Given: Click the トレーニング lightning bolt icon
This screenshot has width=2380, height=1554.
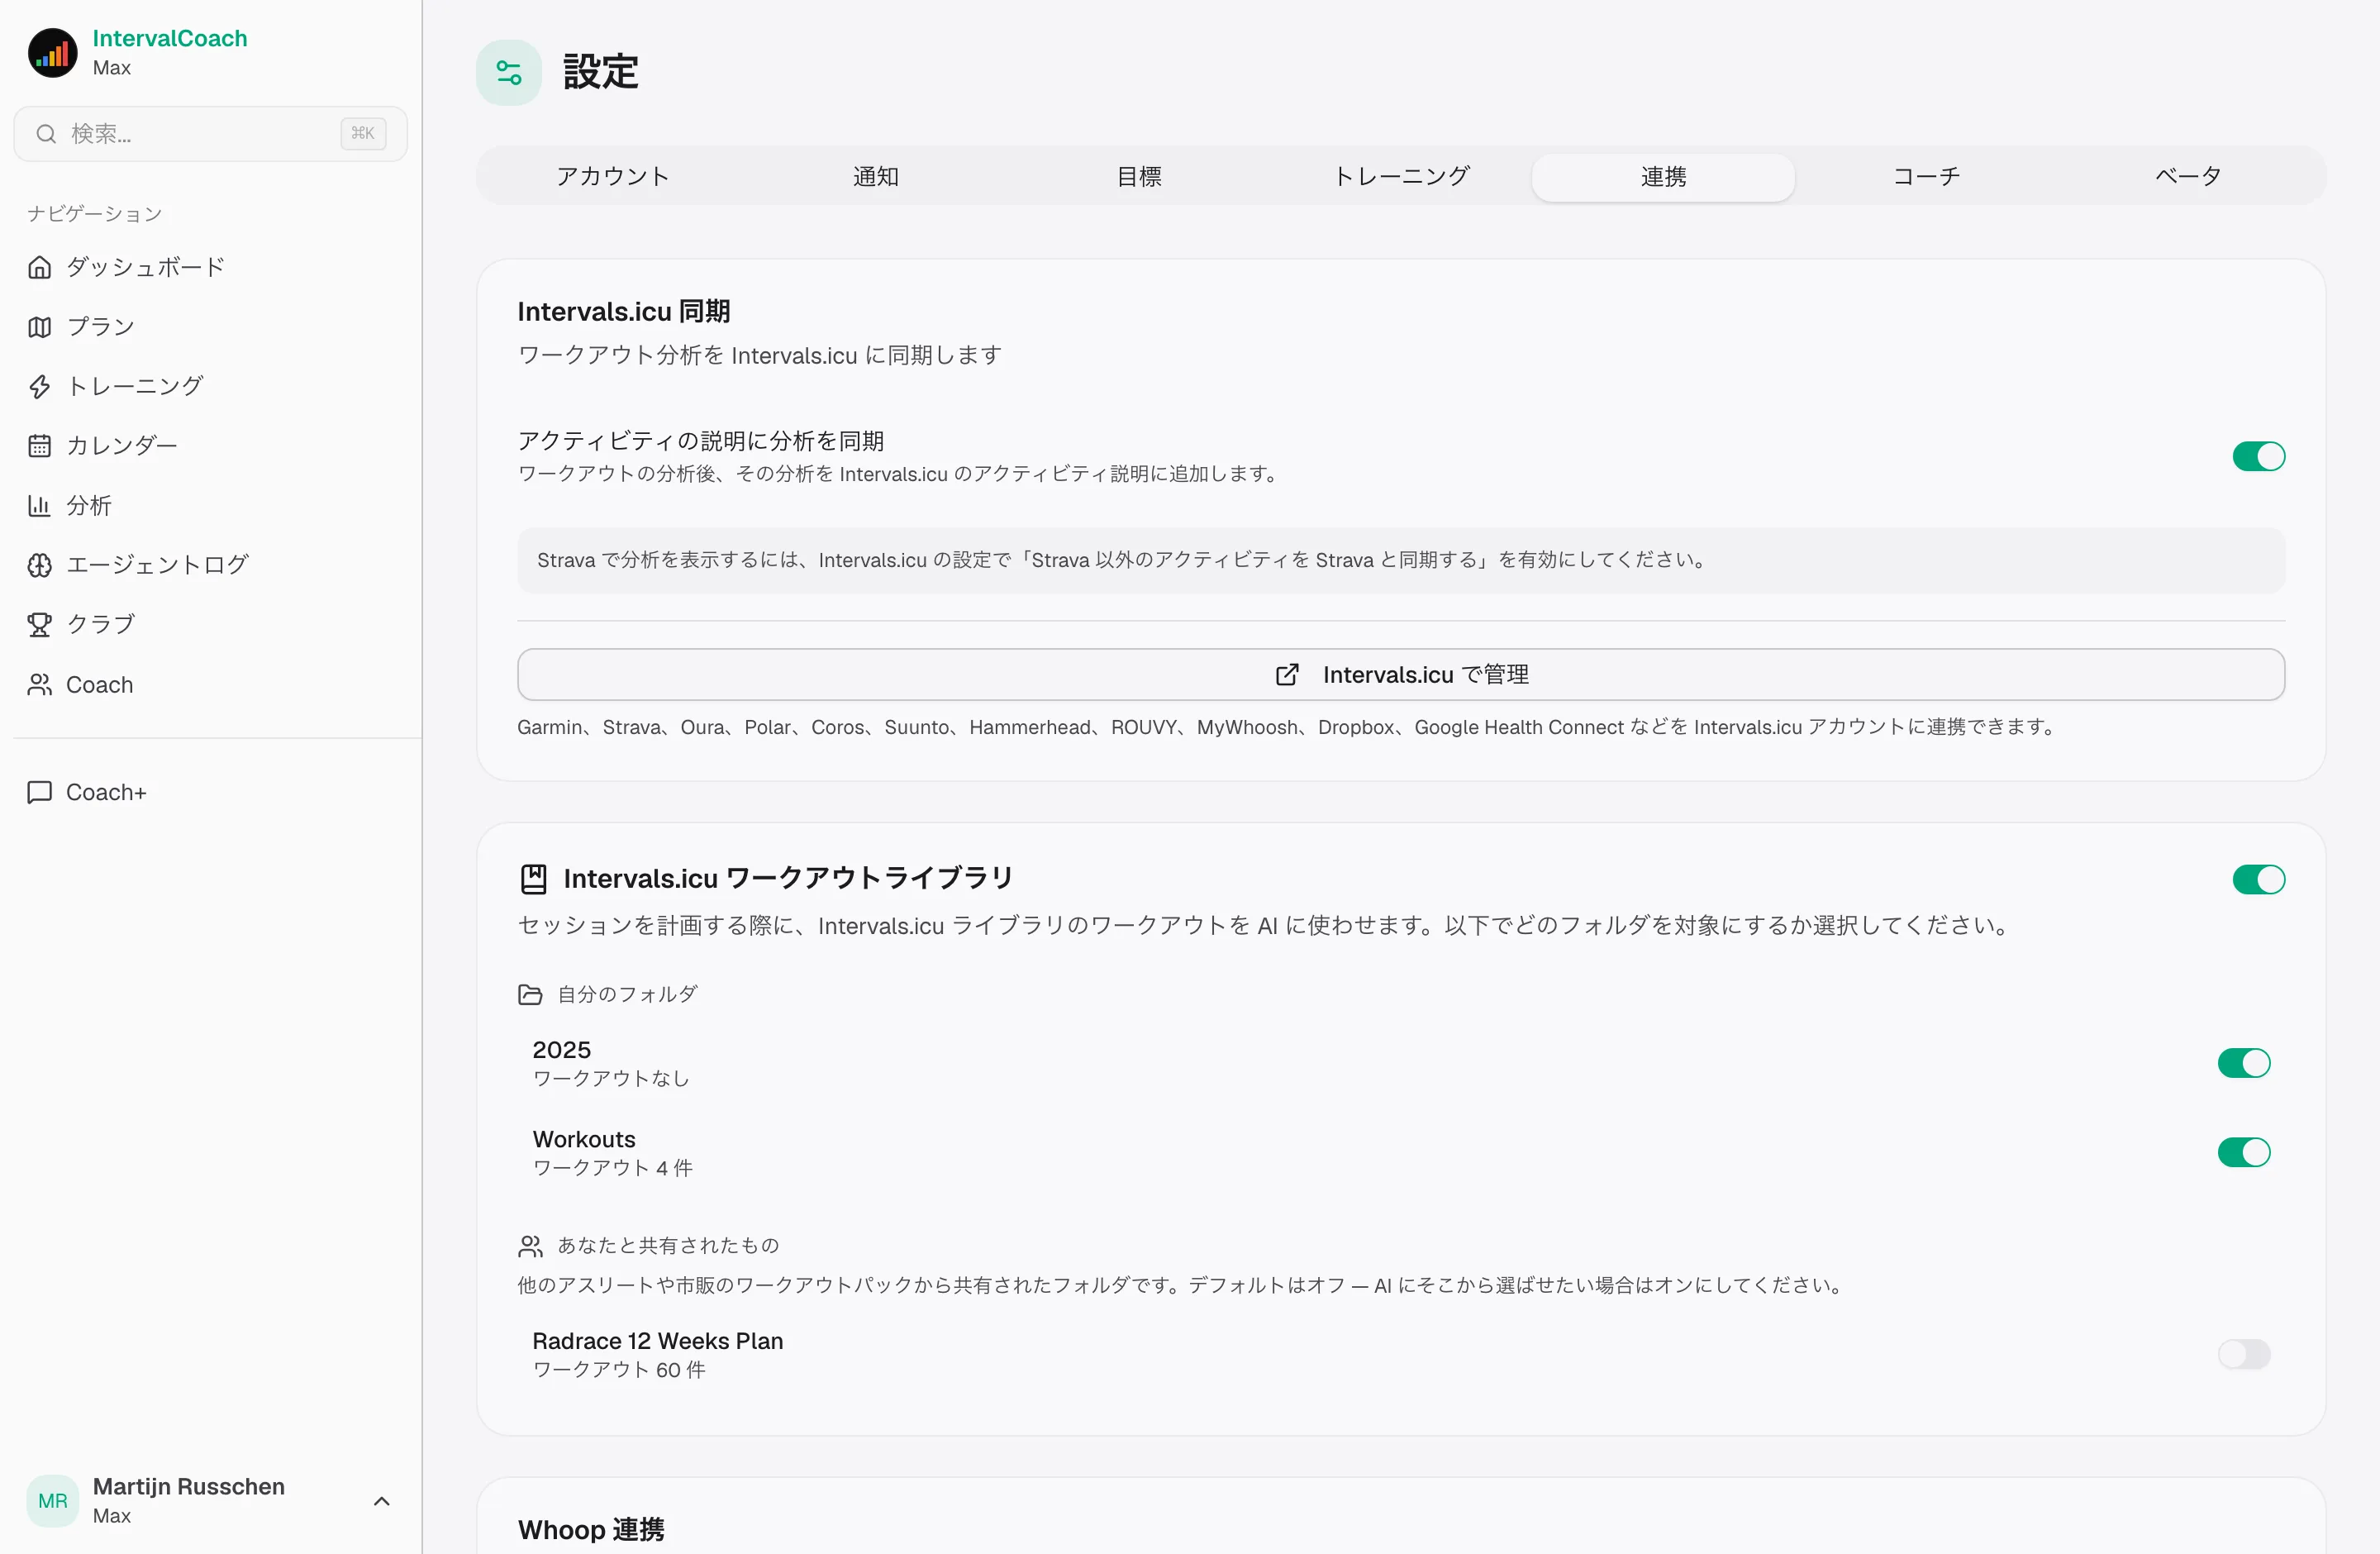Looking at the screenshot, I should [x=40, y=386].
